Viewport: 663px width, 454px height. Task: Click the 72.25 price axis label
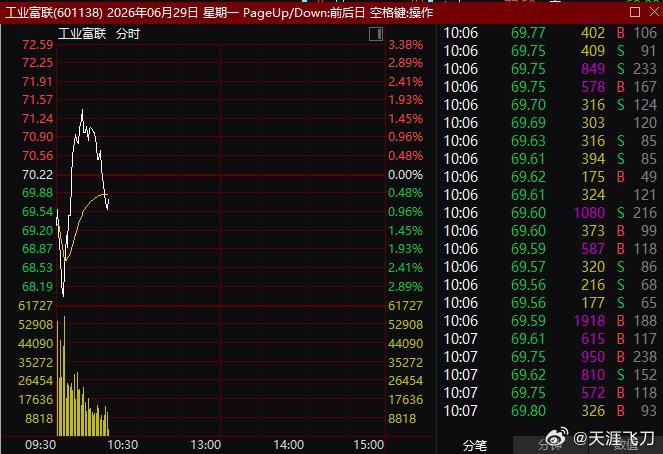click(x=38, y=63)
